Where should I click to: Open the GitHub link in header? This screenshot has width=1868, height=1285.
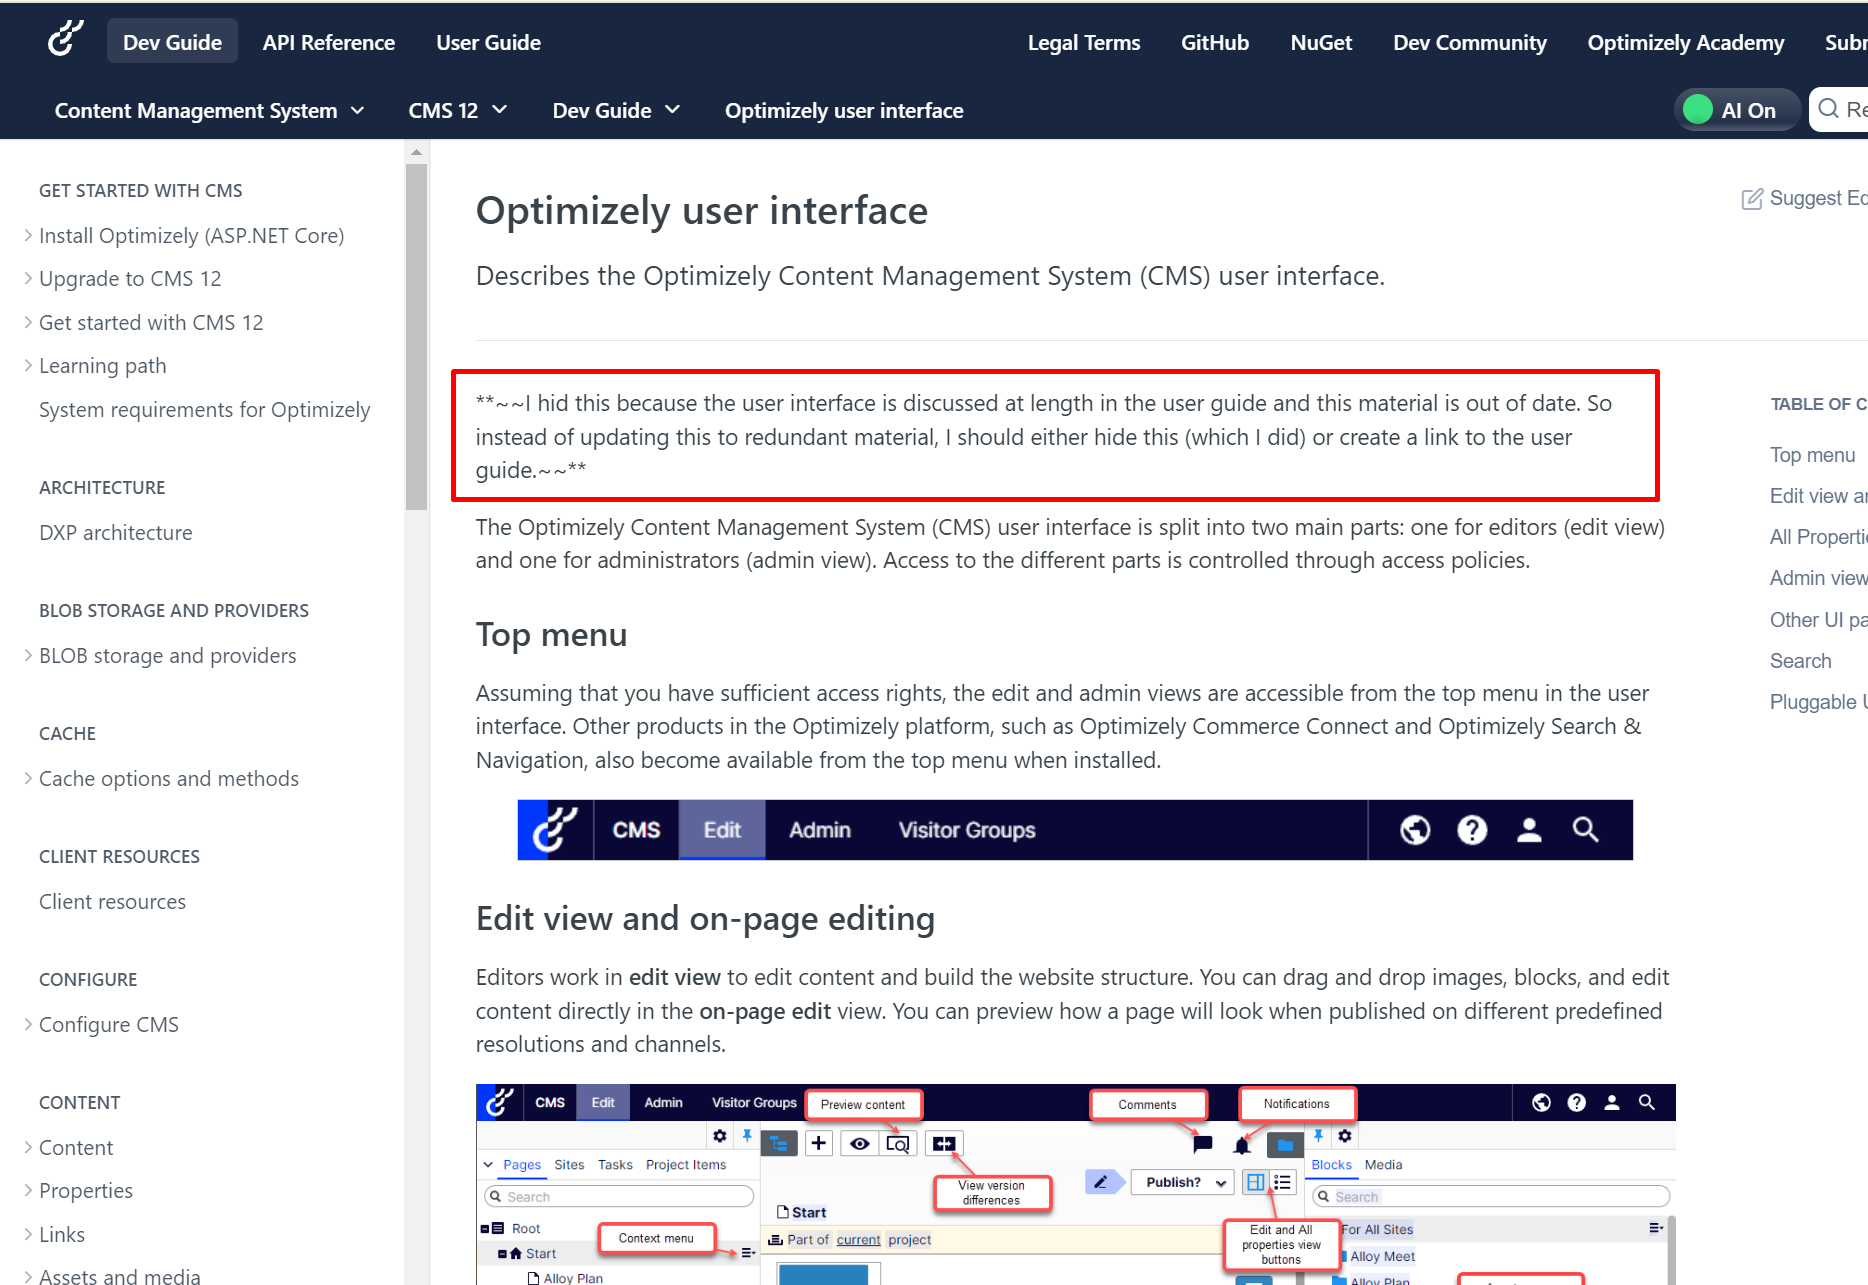click(1214, 42)
